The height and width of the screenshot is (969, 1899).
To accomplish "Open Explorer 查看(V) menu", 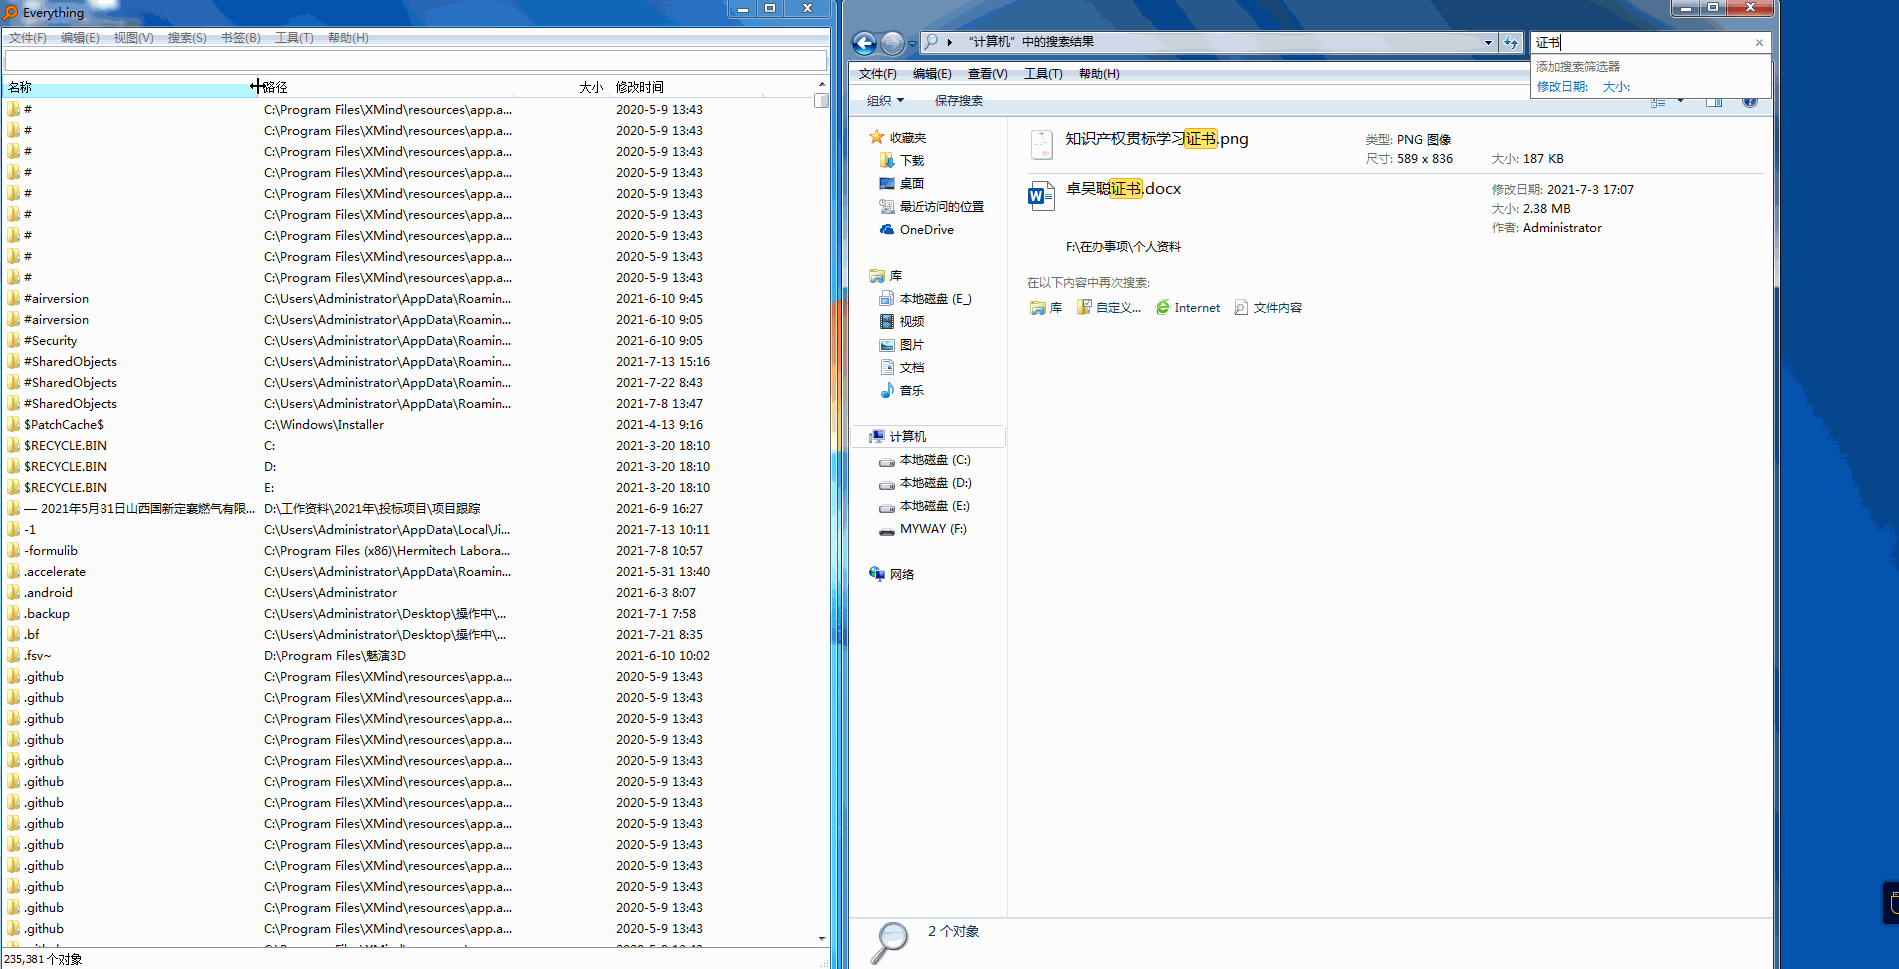I will pos(987,73).
